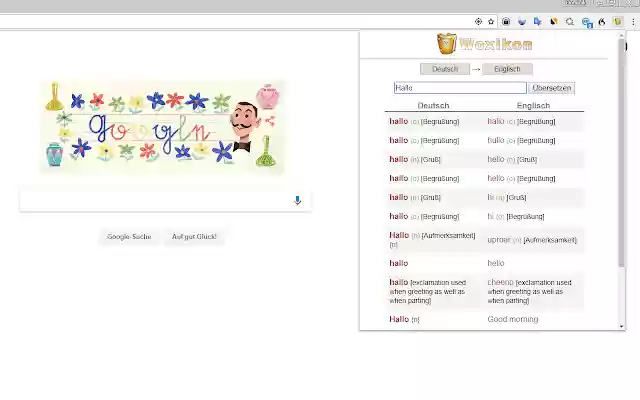The height and width of the screenshot is (400, 640).
Task: Share the Google doodle via share icon
Action: [x=270, y=120]
